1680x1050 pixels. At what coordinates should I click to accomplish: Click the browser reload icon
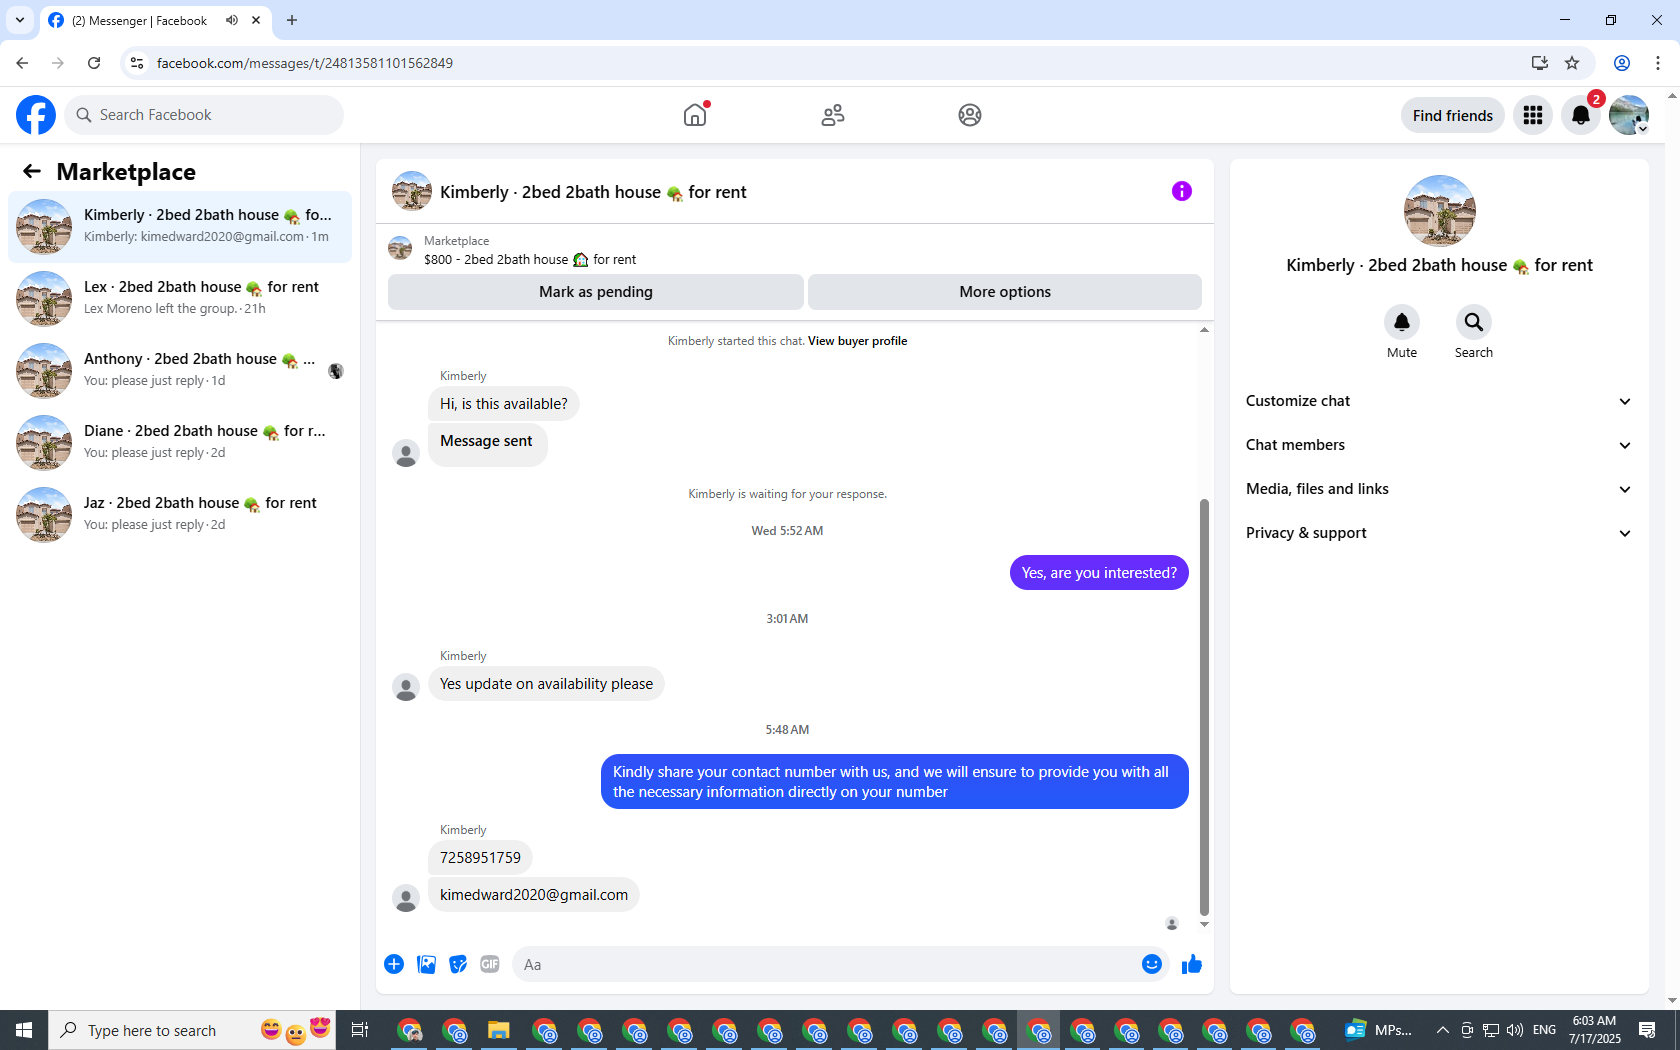(x=94, y=63)
